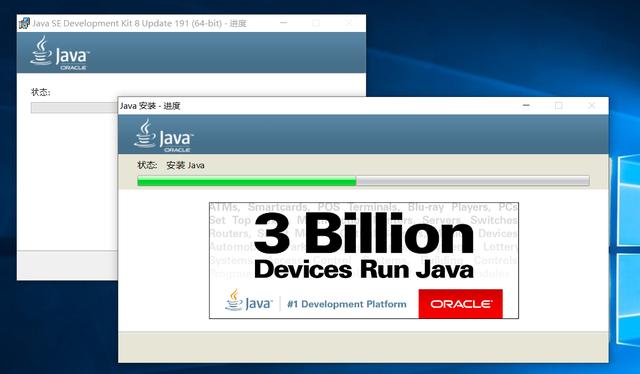Click the '3 Billion Devices Run Java' banner
Screen dimensions: 640x374
coord(364,260)
